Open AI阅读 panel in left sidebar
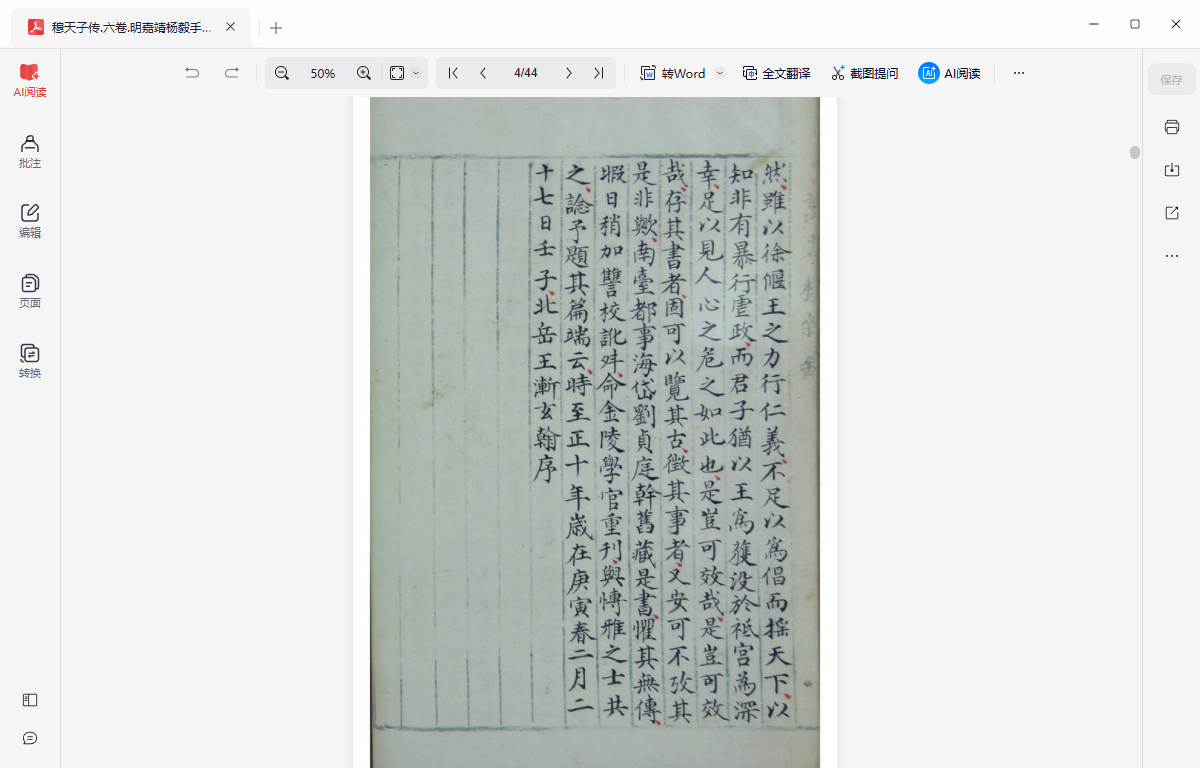 click(30, 80)
